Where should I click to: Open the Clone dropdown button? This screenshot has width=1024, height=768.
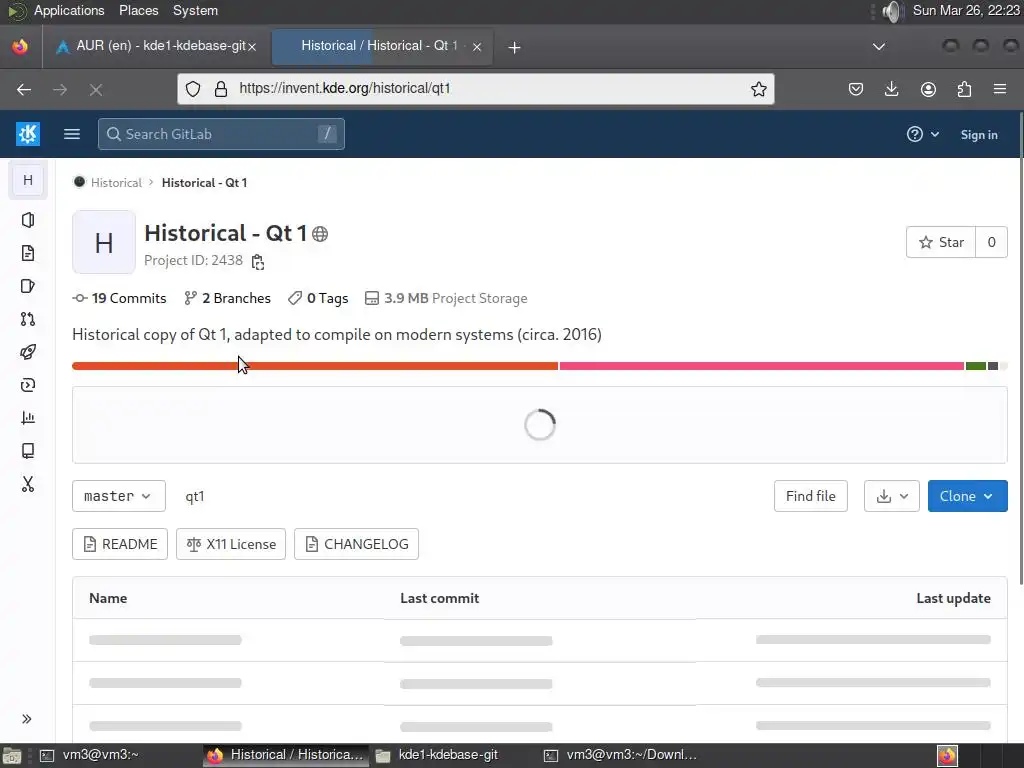(967, 496)
